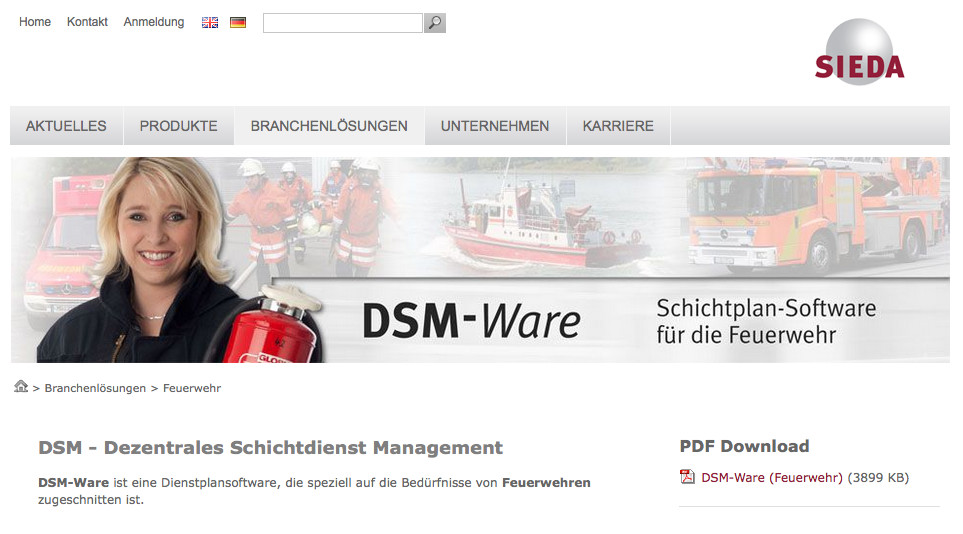963x534 pixels.
Task: Open the KARRIERE menu
Action: [618, 126]
